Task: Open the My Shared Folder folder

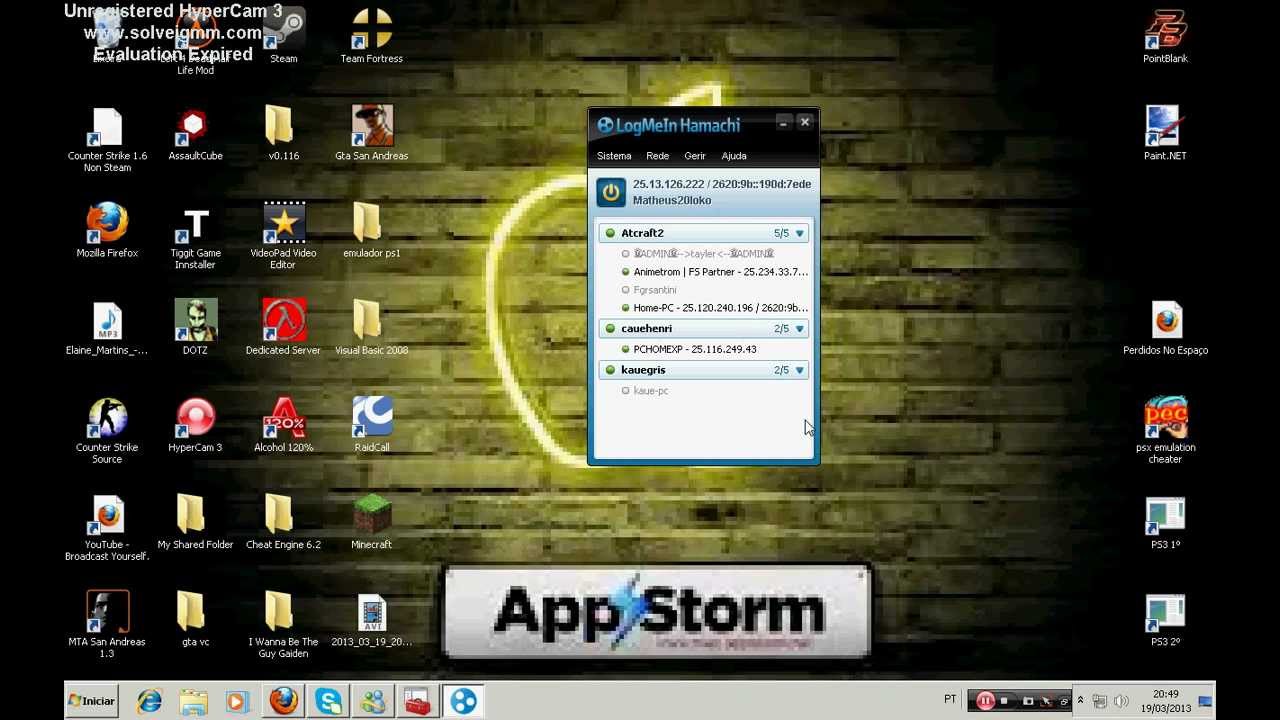Action: (195, 523)
